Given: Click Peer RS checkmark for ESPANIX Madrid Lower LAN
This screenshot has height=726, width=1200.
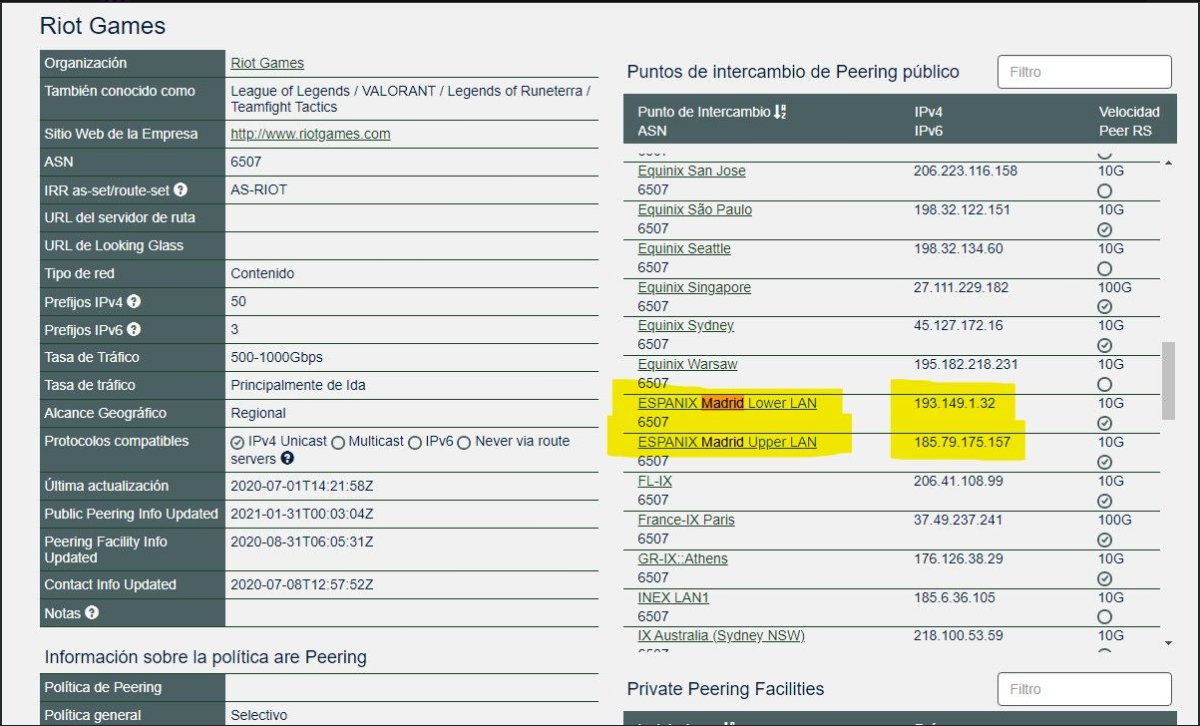Looking at the screenshot, I should point(1105,423).
